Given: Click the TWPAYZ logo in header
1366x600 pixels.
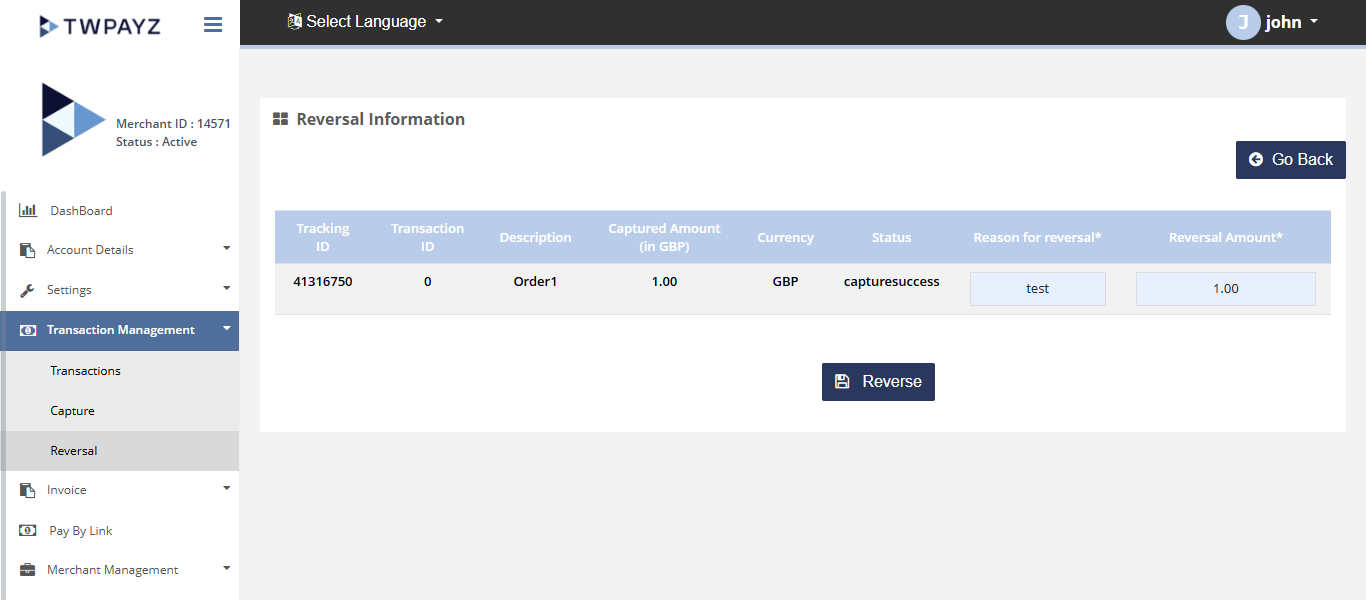Looking at the screenshot, I should tap(100, 26).
